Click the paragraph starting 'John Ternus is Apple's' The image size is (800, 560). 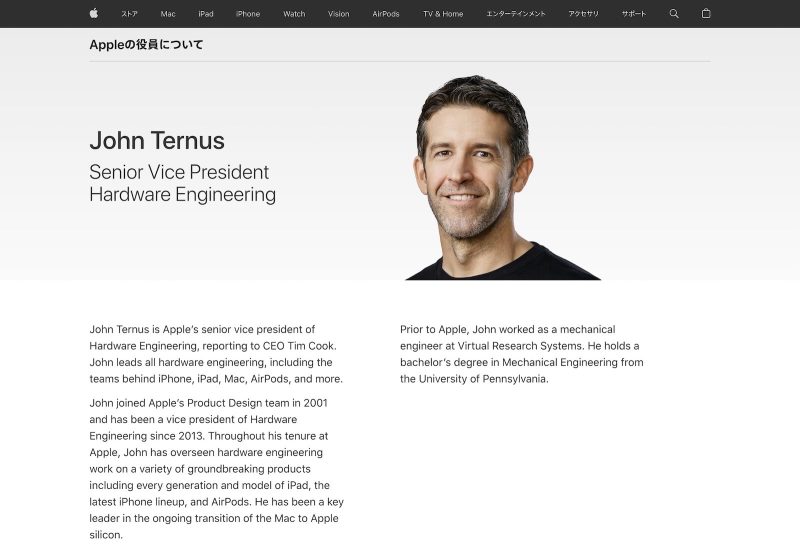(216, 354)
